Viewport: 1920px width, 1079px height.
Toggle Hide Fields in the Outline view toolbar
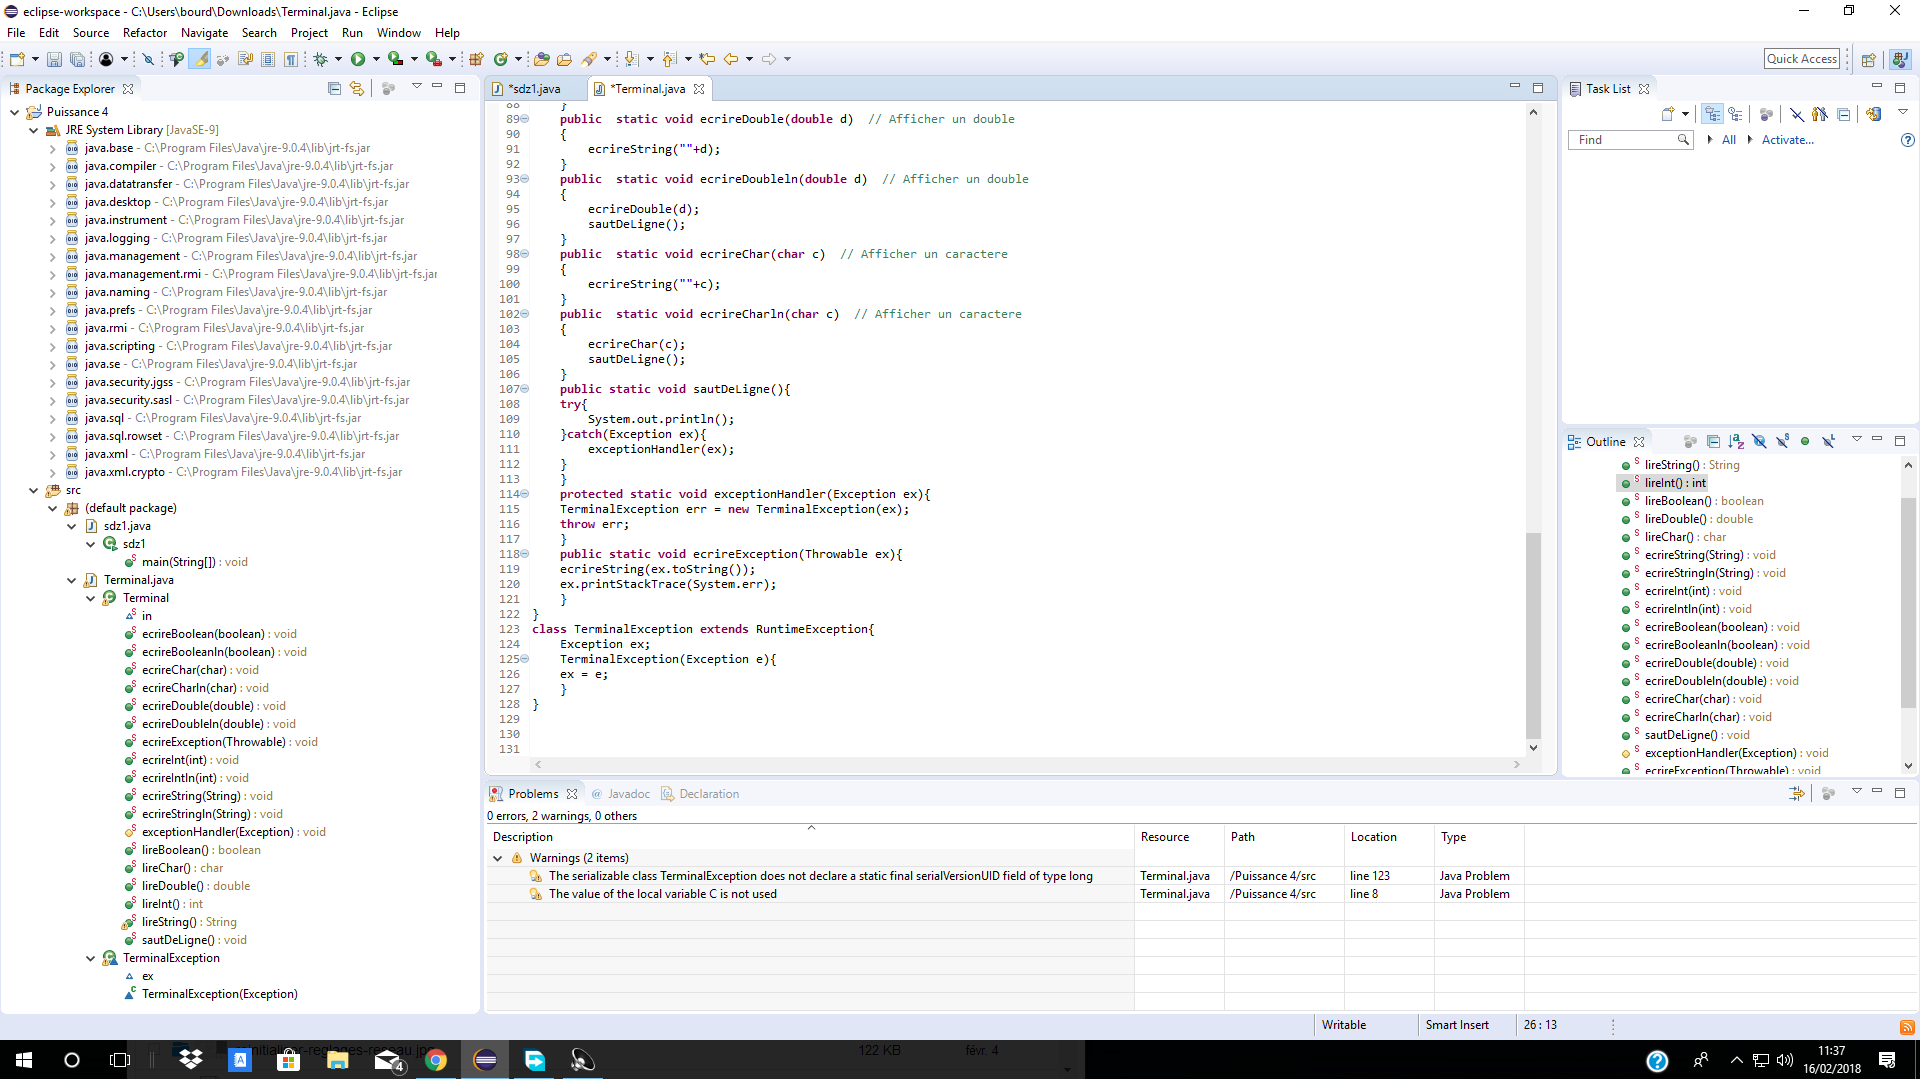(1759, 441)
